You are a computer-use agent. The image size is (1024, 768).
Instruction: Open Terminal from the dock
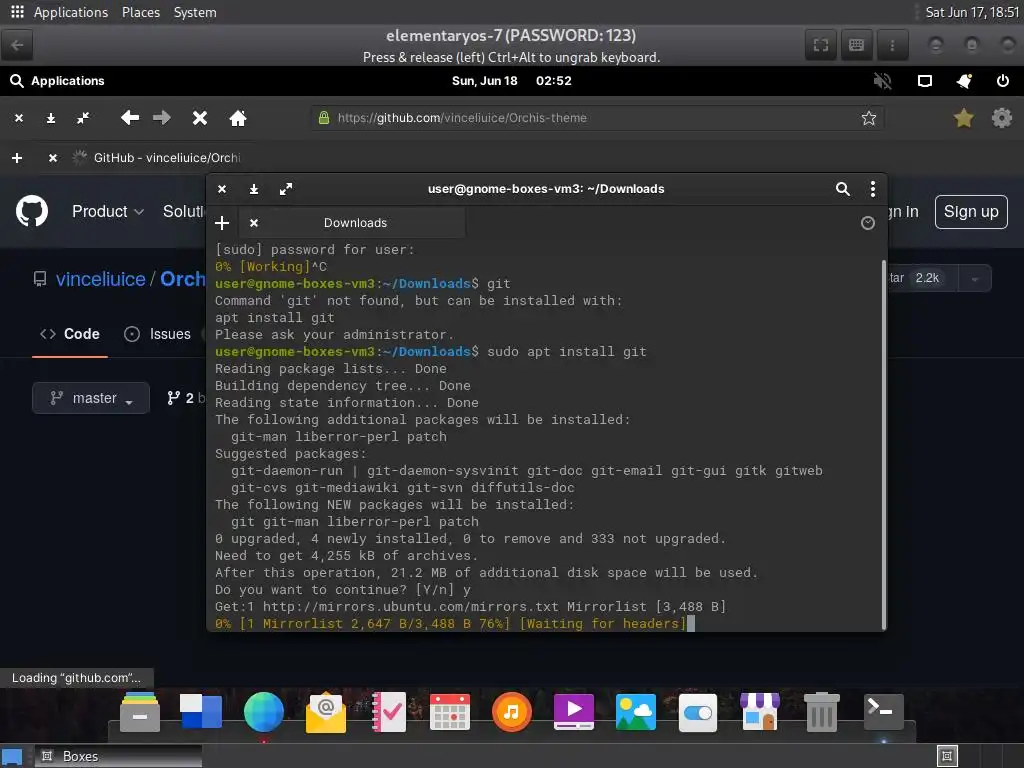884,712
